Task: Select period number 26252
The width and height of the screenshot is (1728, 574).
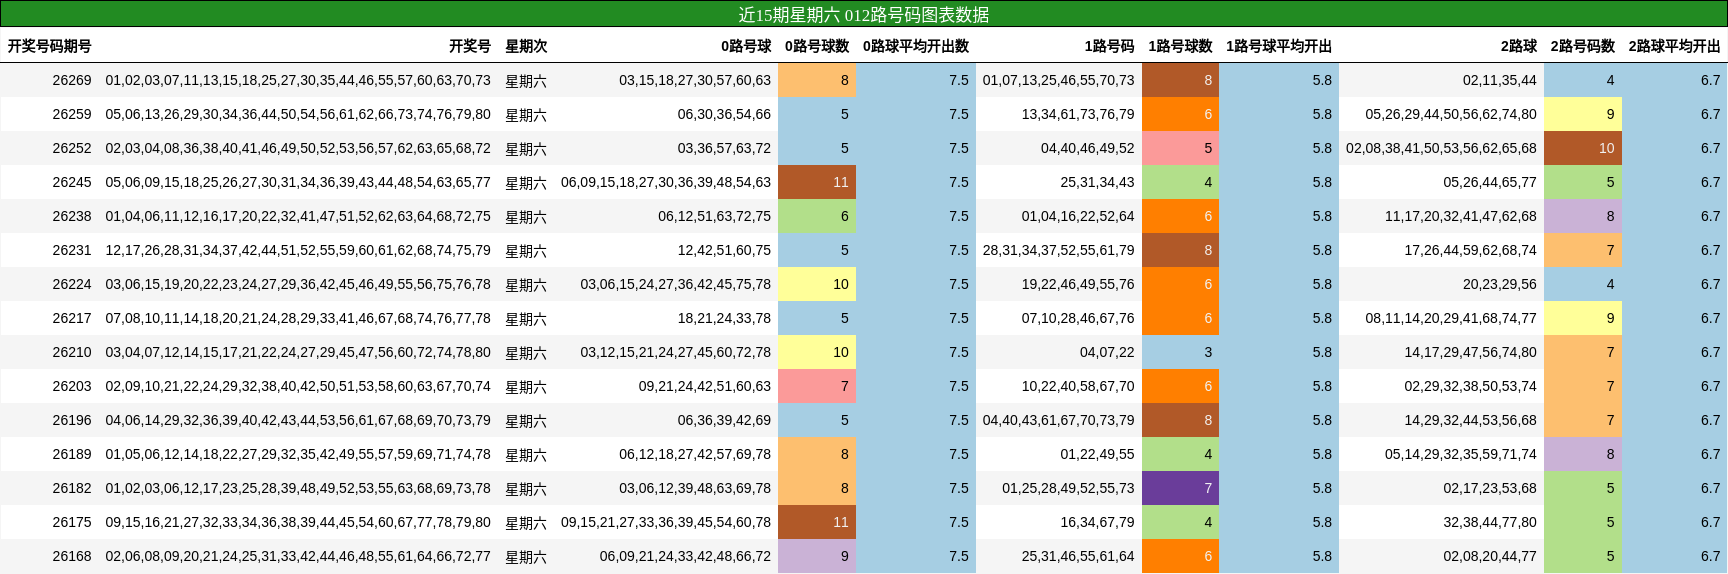Action: (x=72, y=148)
